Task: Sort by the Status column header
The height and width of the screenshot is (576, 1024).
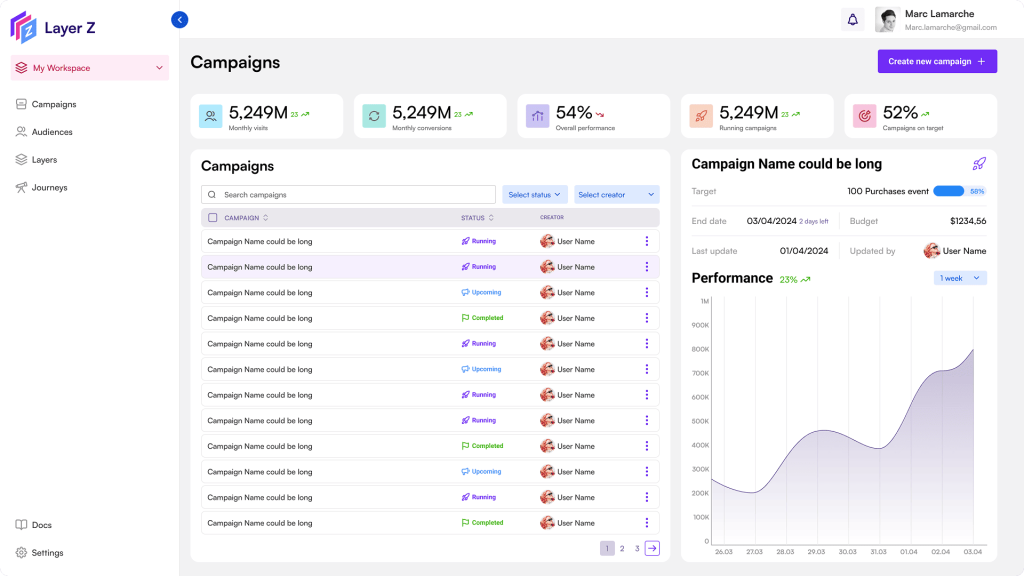Action: (x=477, y=217)
